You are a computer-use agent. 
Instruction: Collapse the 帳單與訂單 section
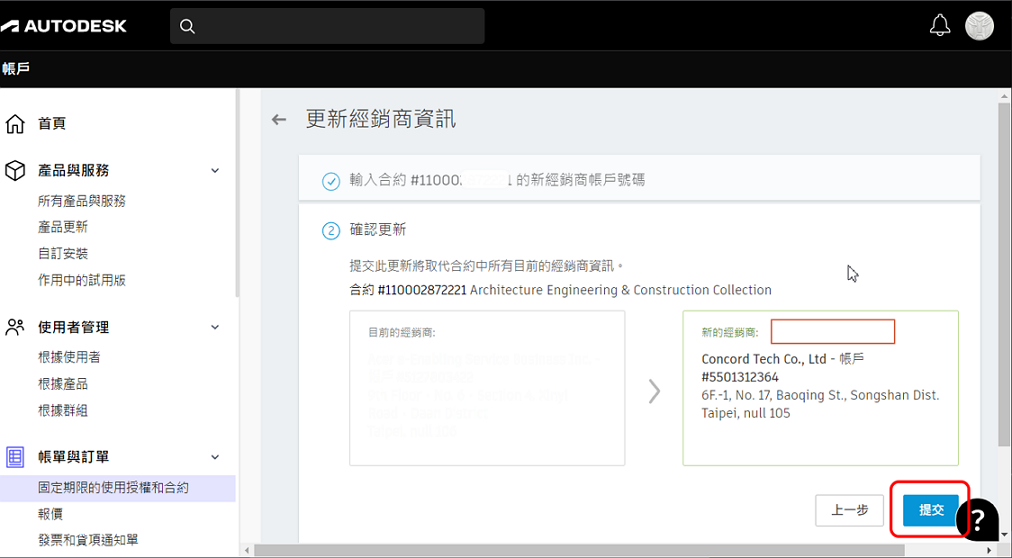click(x=215, y=457)
